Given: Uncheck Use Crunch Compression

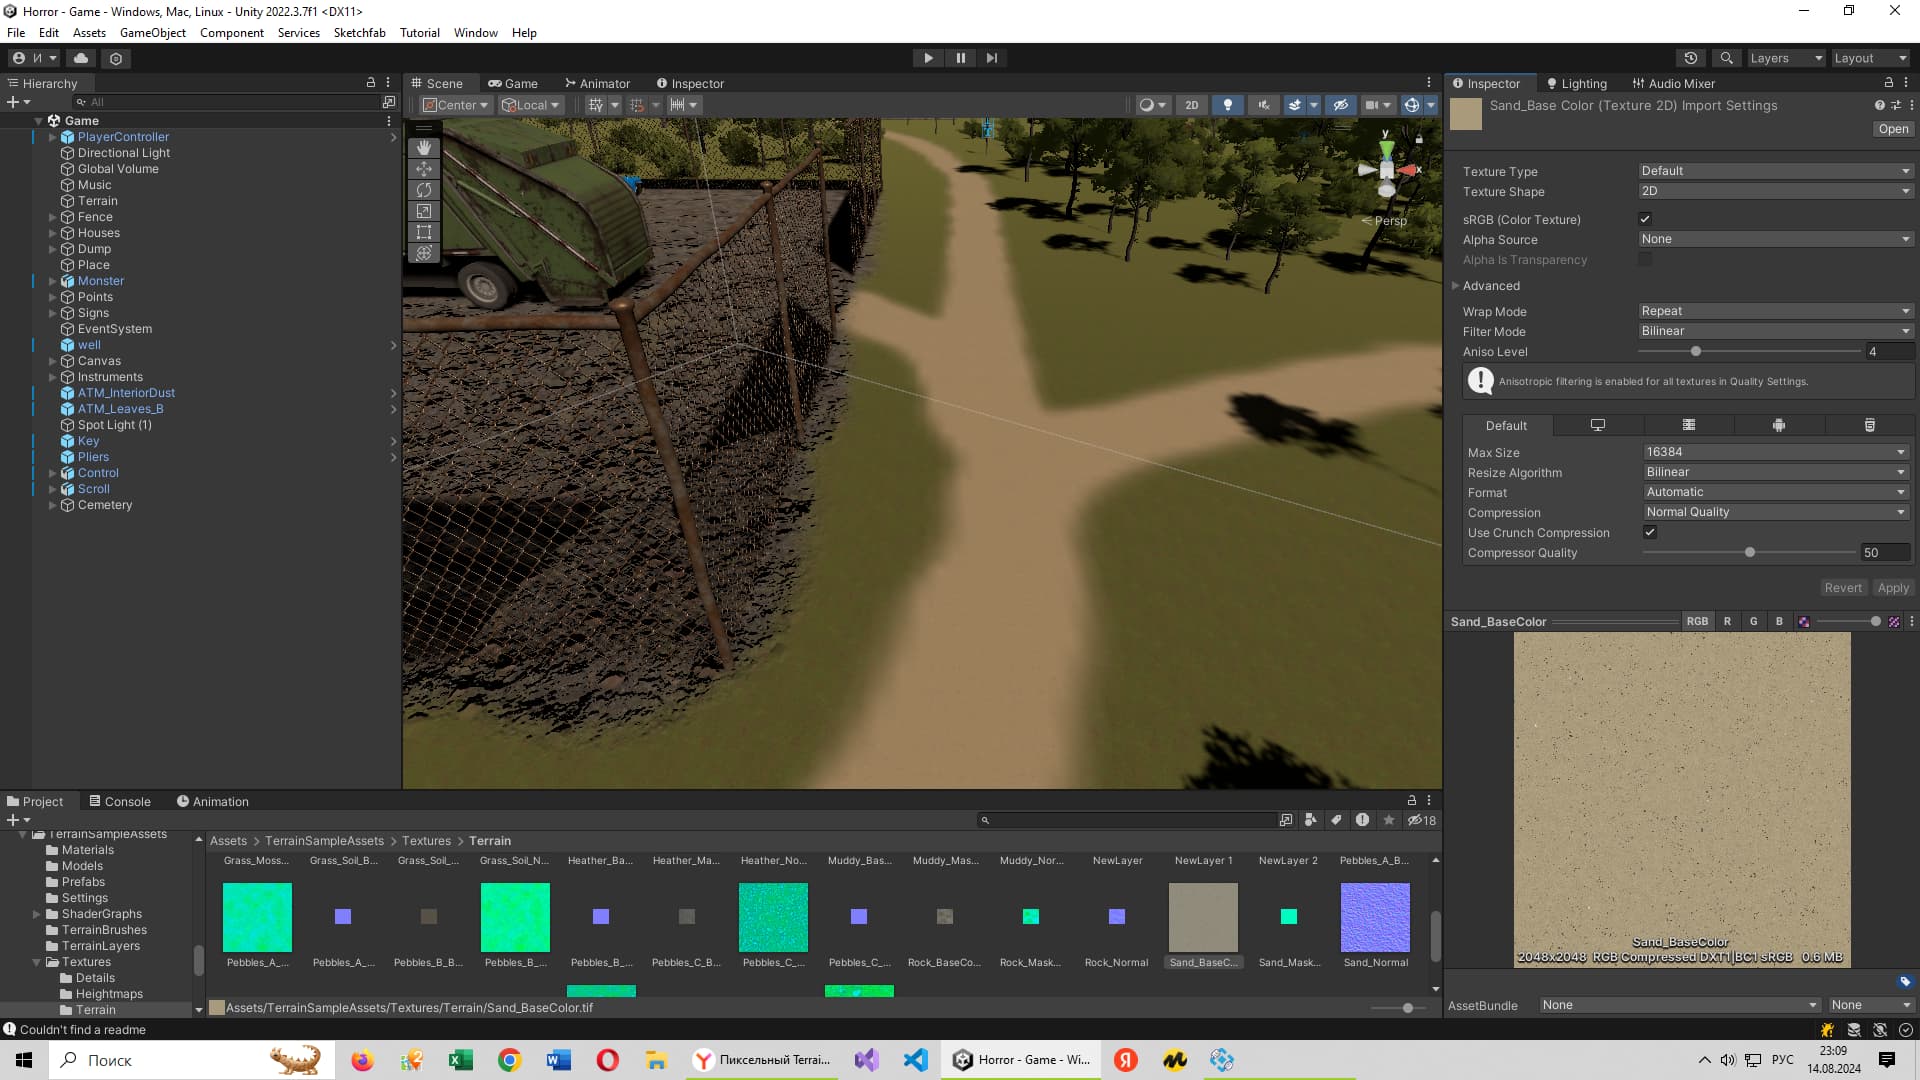Looking at the screenshot, I should pyautogui.click(x=1650, y=532).
